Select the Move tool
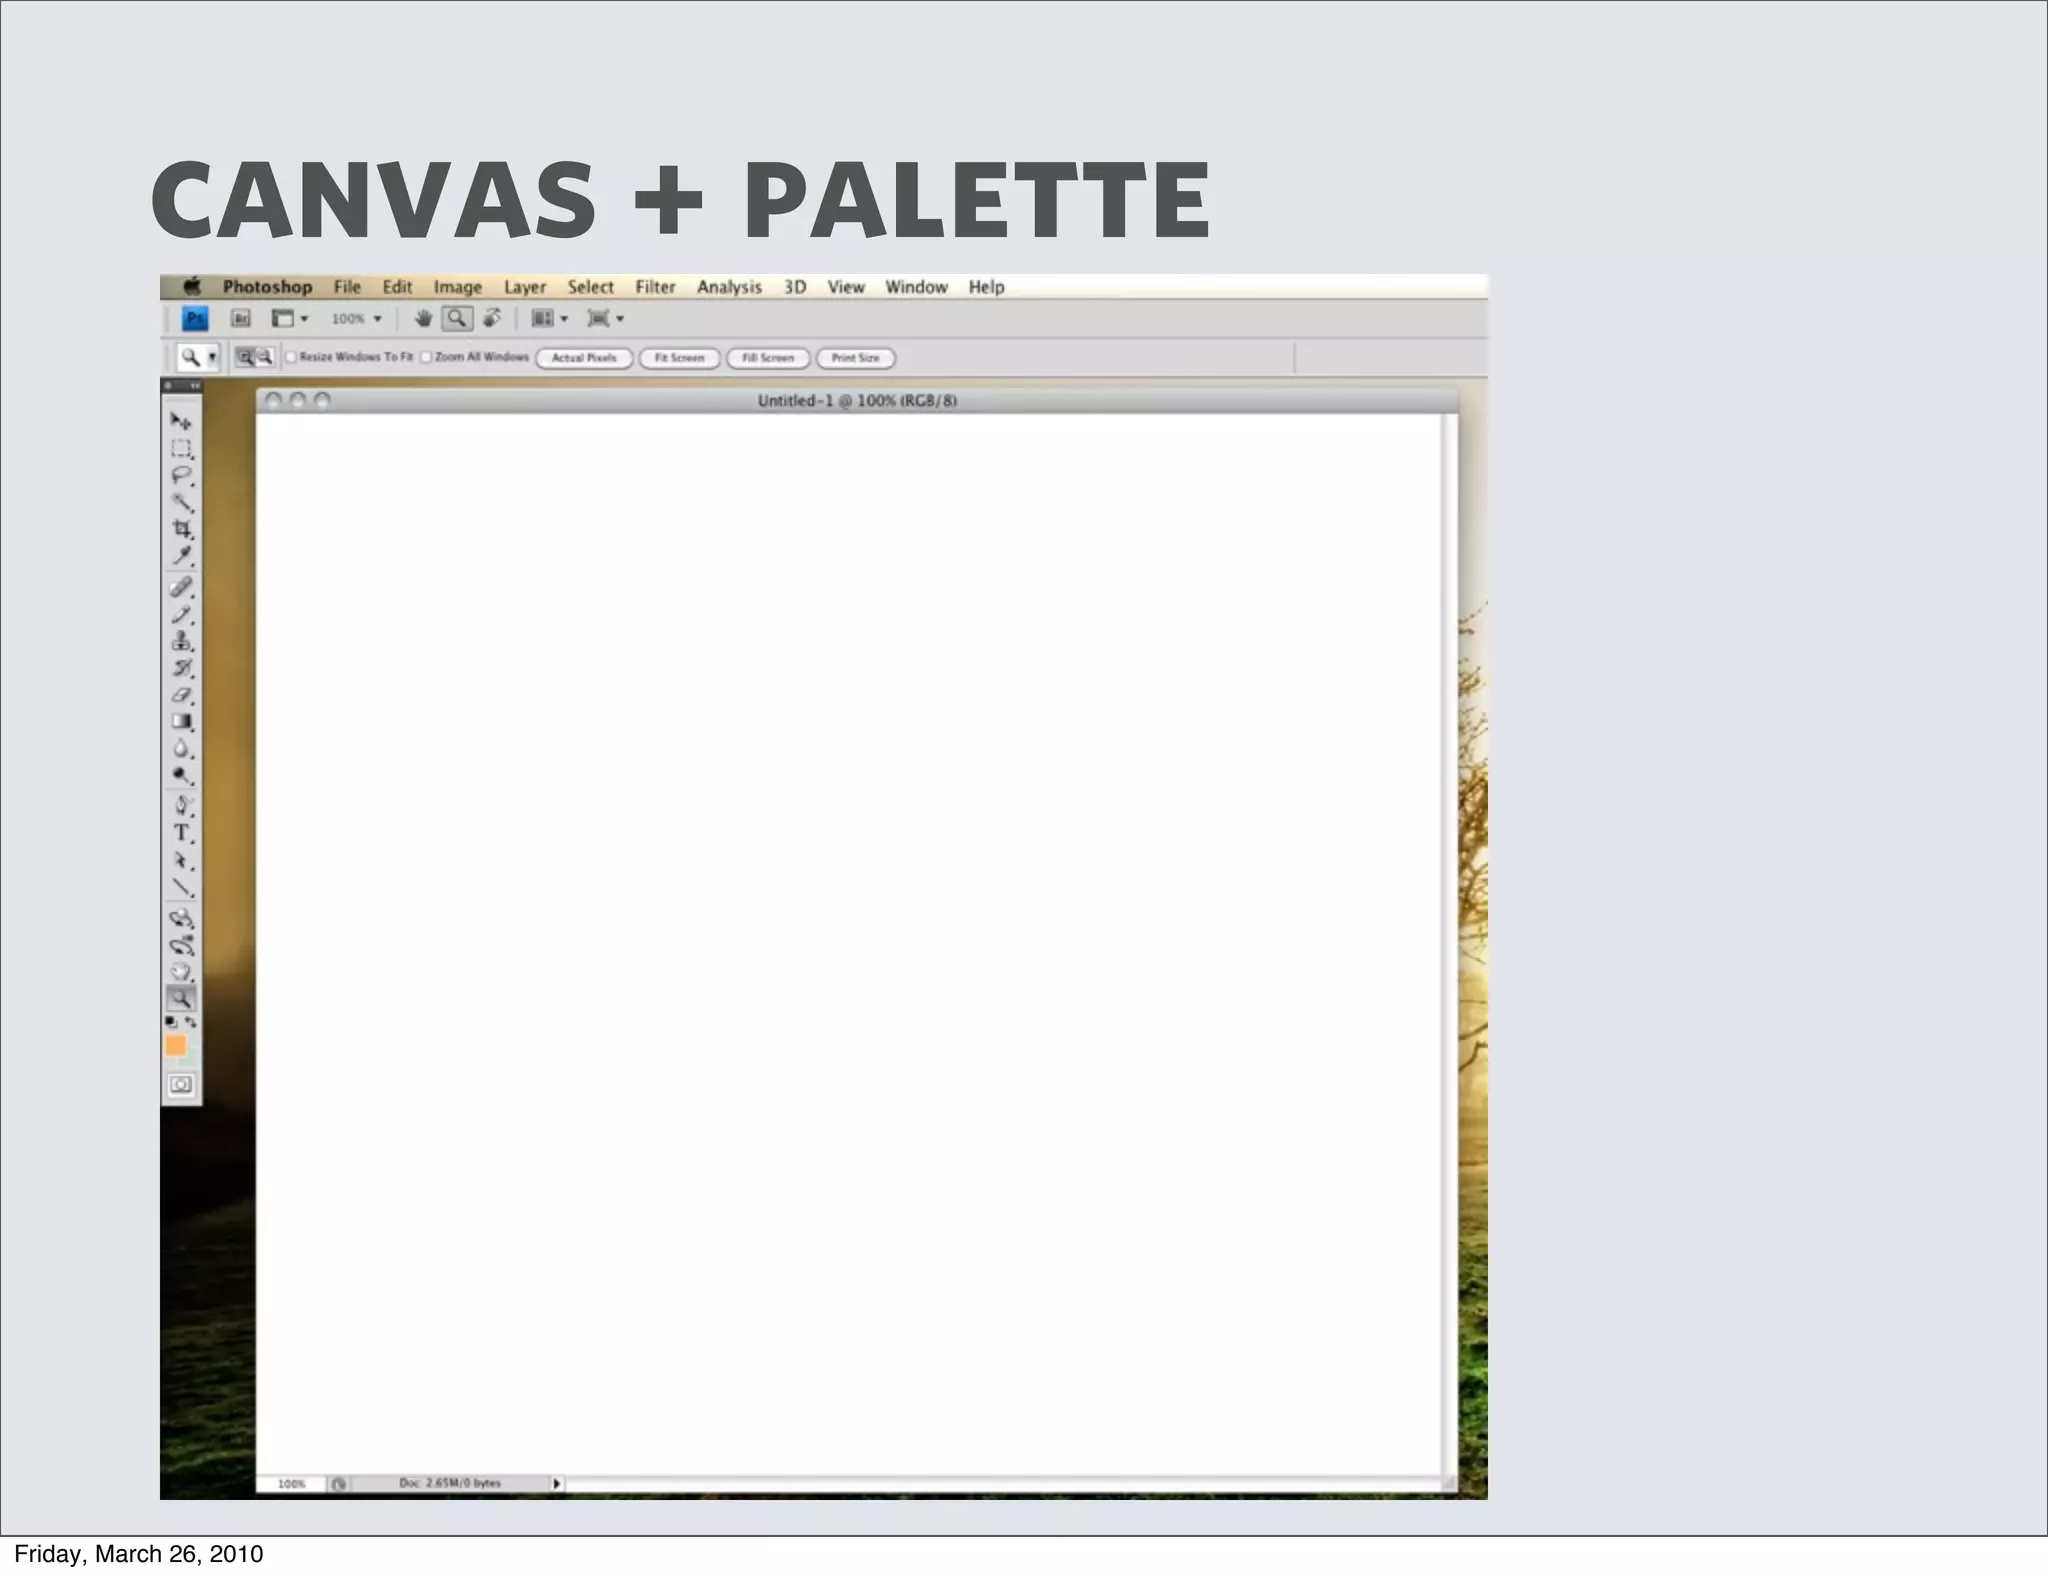This screenshot has width=2048, height=1576. (x=181, y=421)
